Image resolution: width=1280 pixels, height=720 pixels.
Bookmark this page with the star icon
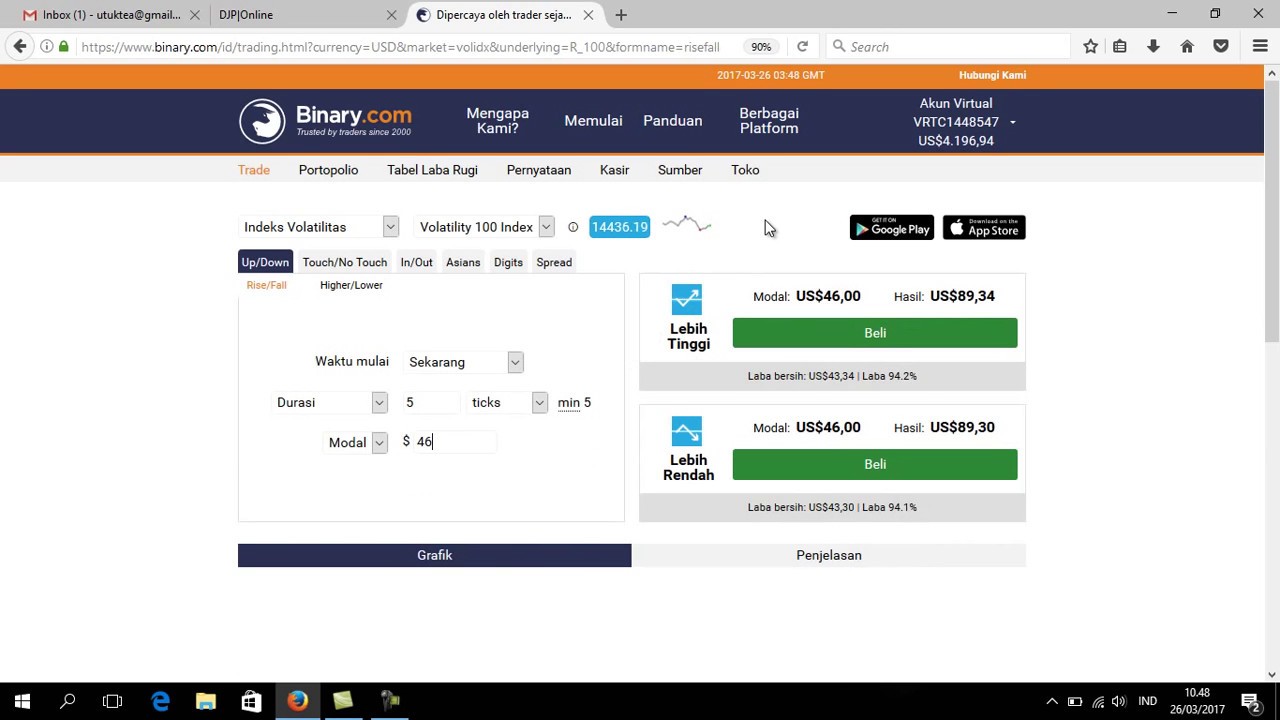coord(1091,46)
